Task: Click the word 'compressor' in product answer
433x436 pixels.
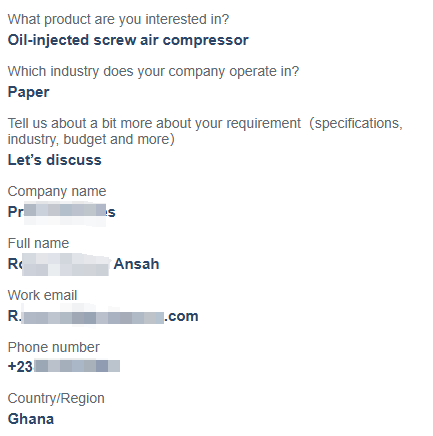Action: pos(206,41)
